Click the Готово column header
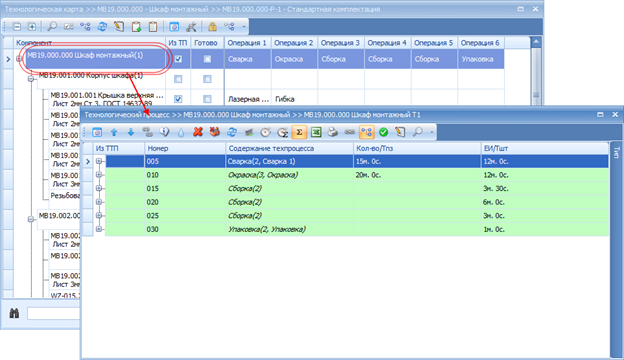The height and width of the screenshot is (360, 624). [x=206, y=43]
